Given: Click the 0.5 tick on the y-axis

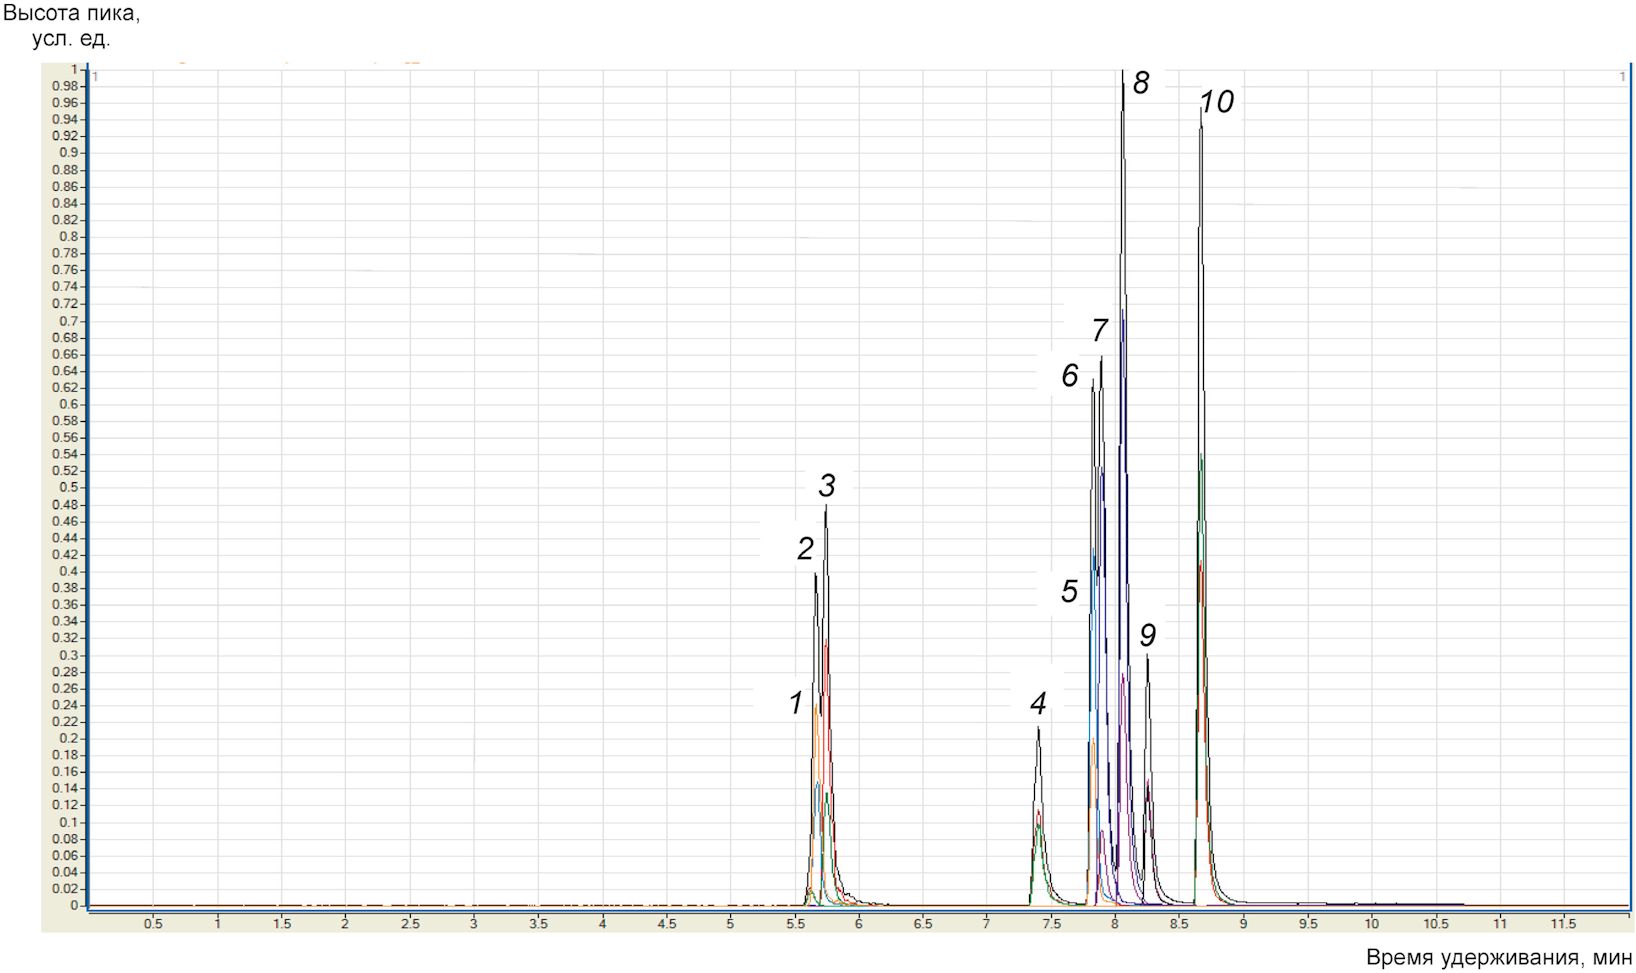Looking at the screenshot, I should point(68,488).
